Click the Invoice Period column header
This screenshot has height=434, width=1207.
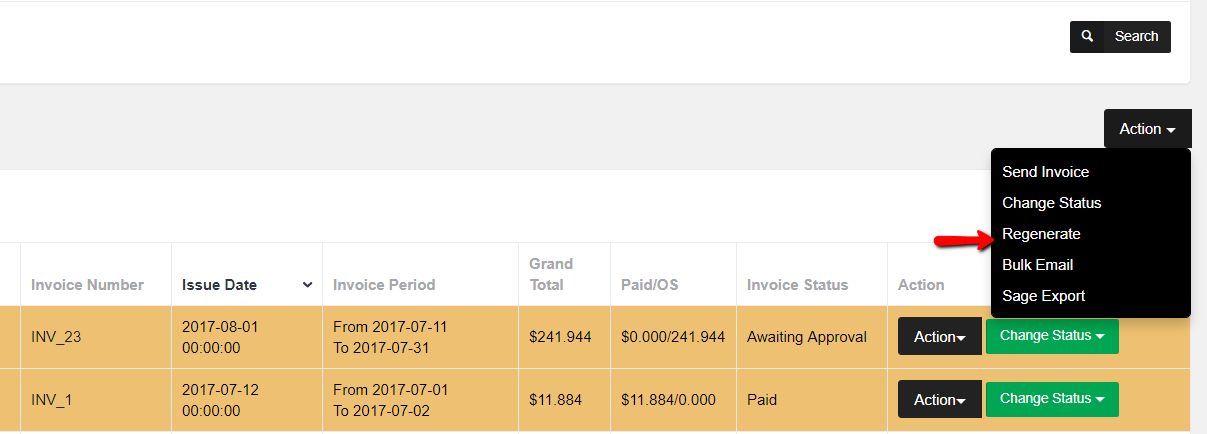tap(384, 285)
